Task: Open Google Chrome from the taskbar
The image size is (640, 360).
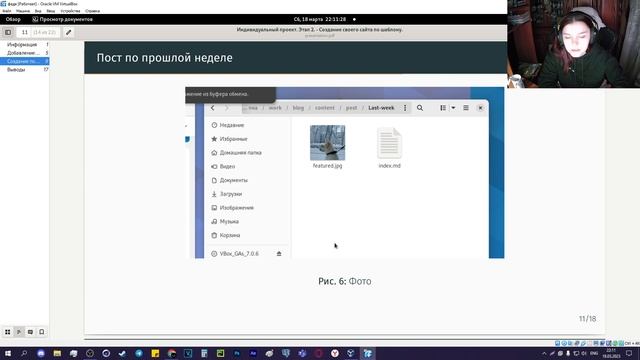Action: (171, 353)
